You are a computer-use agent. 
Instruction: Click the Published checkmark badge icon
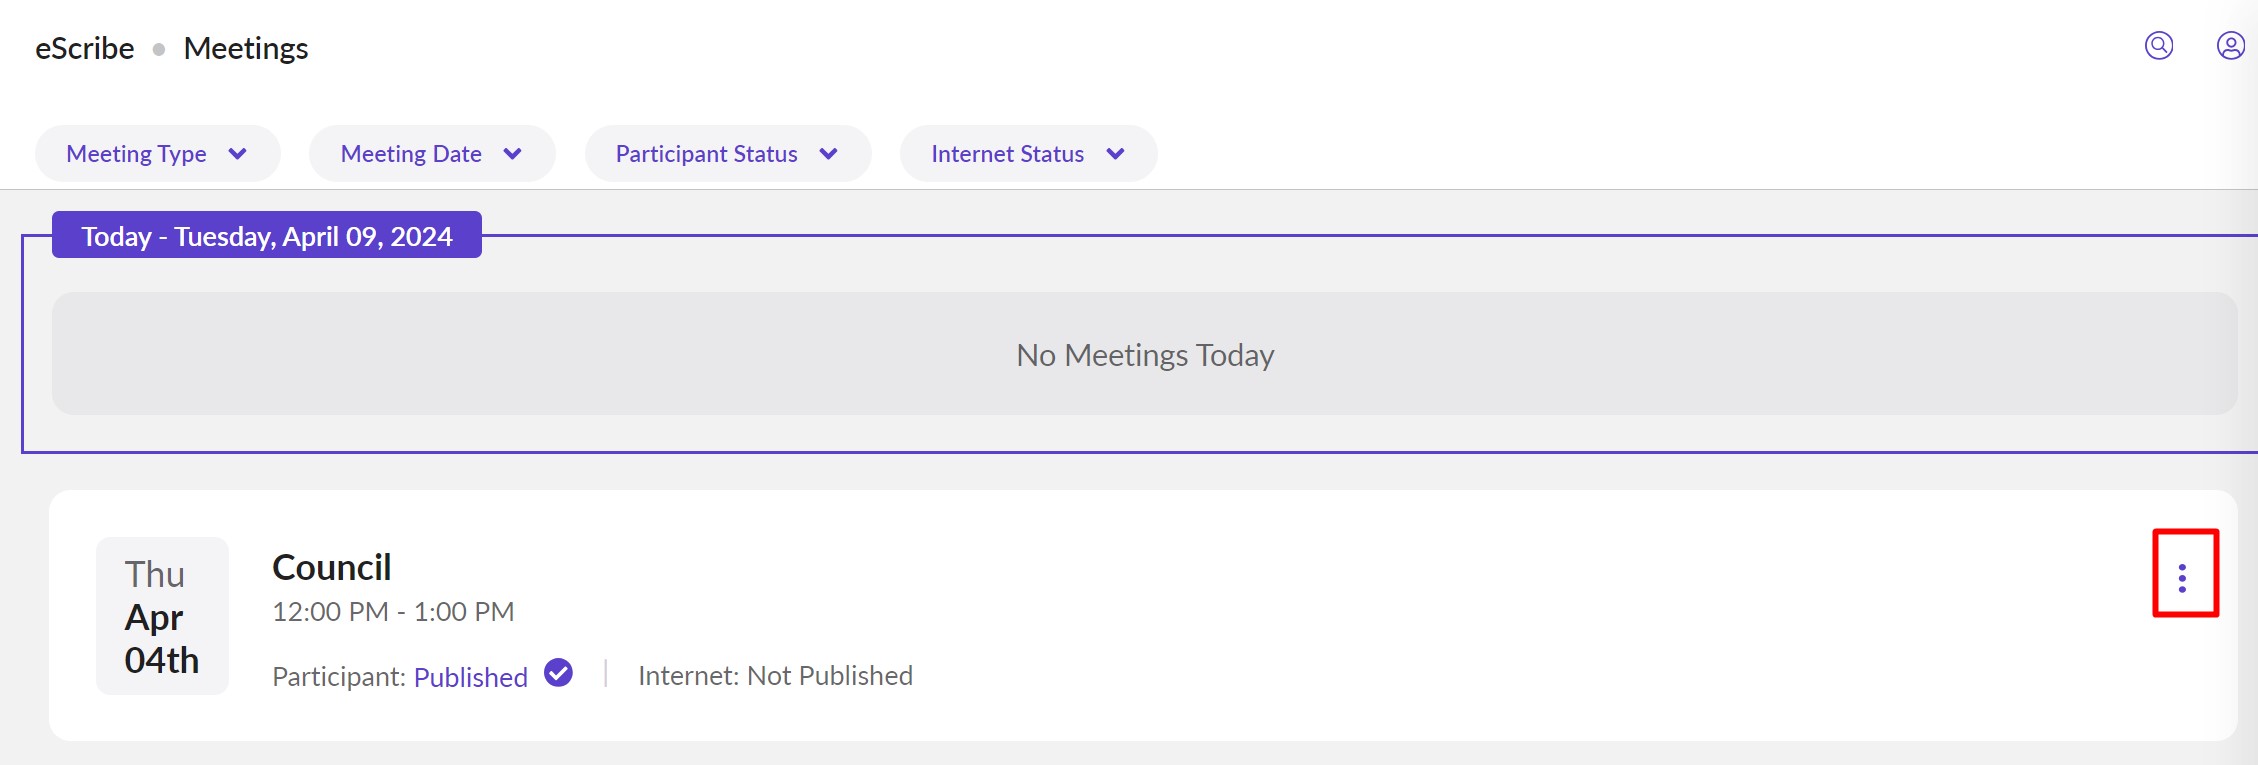tap(558, 674)
